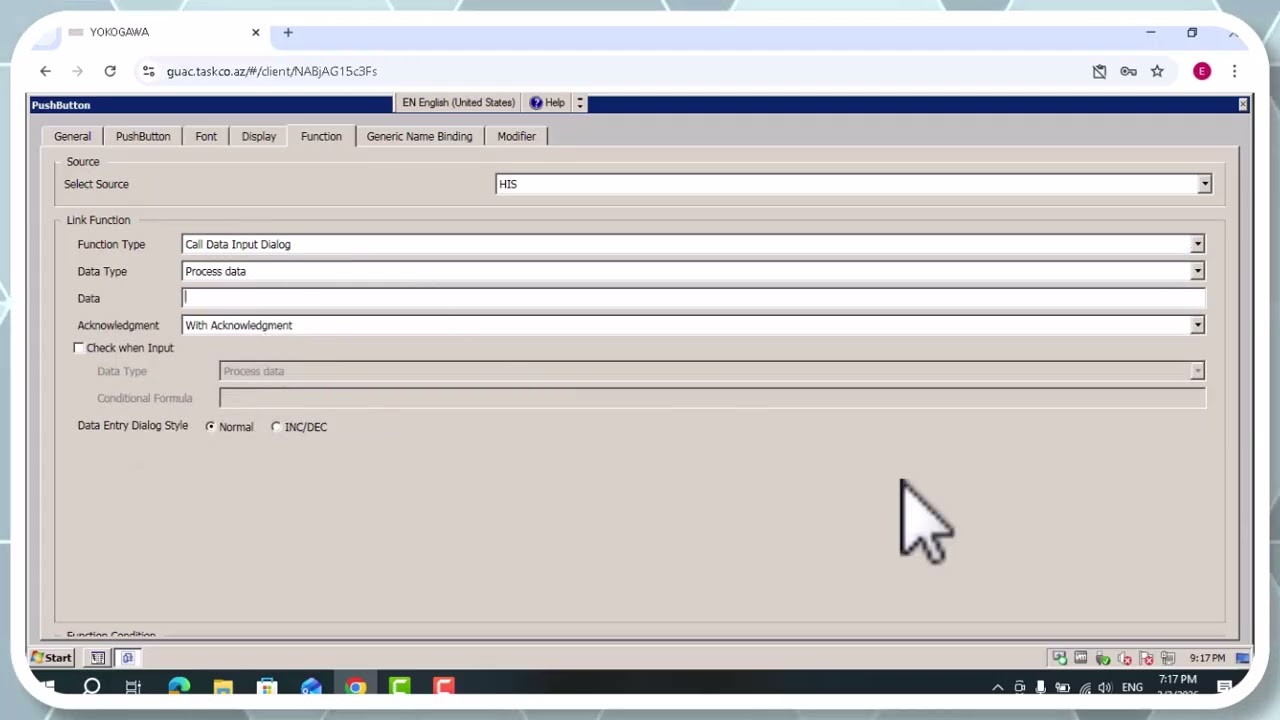Viewport: 1280px width, 720px height.
Task: Open Windows search from taskbar
Action: coord(91,687)
